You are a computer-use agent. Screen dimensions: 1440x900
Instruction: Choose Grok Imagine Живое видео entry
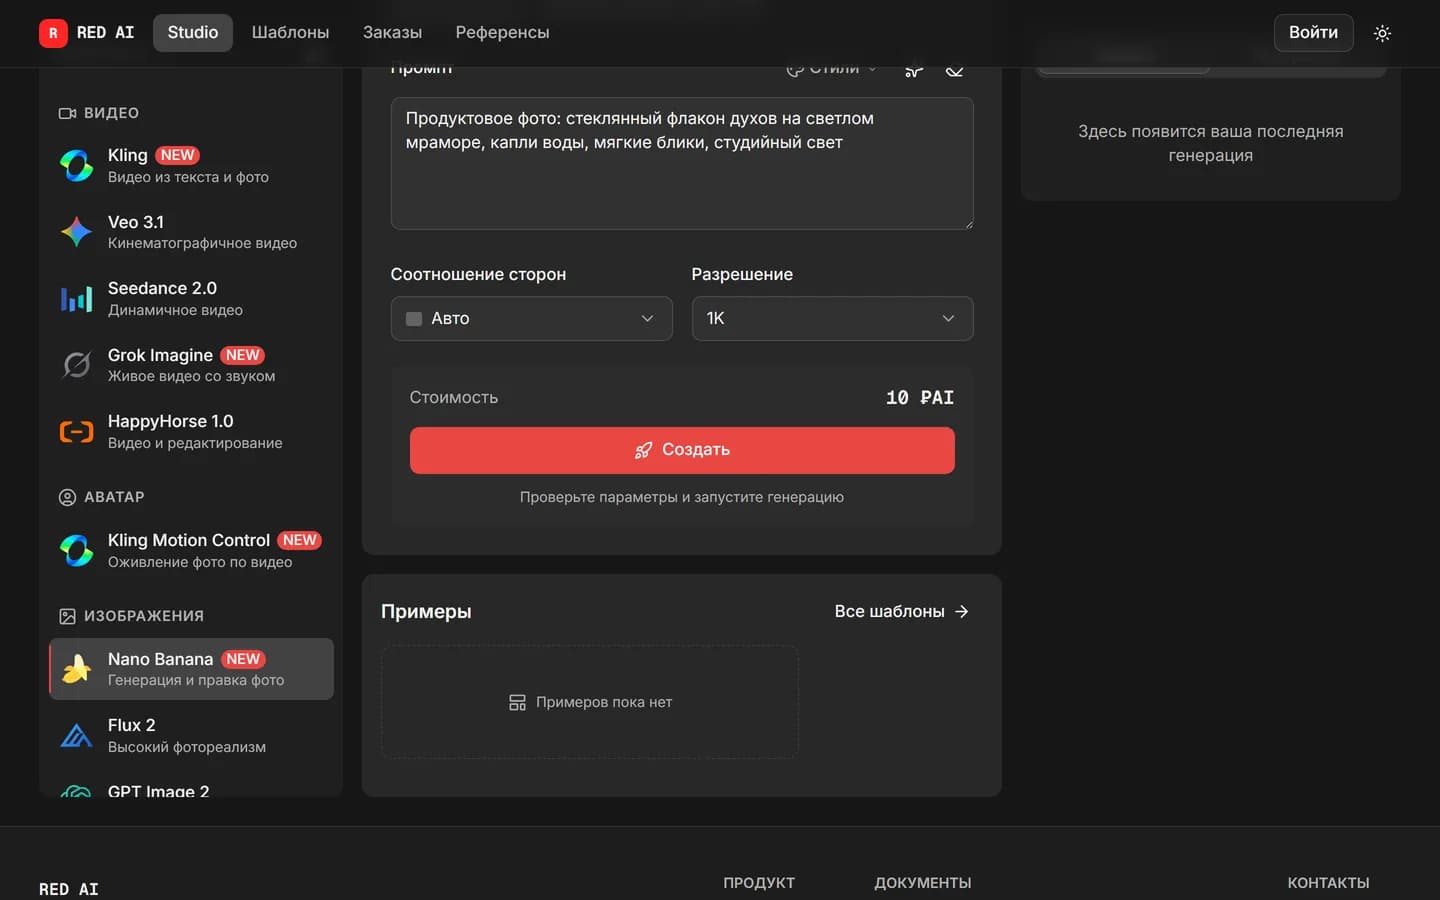(x=191, y=365)
